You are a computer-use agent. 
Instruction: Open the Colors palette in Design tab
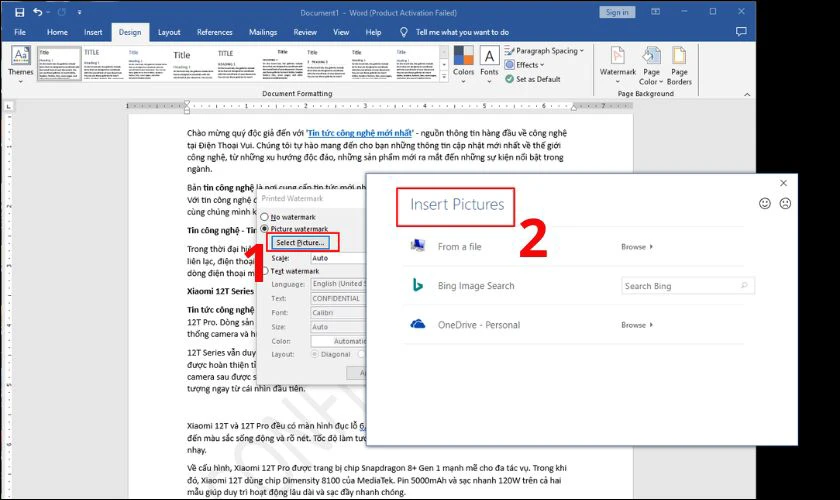click(x=463, y=64)
